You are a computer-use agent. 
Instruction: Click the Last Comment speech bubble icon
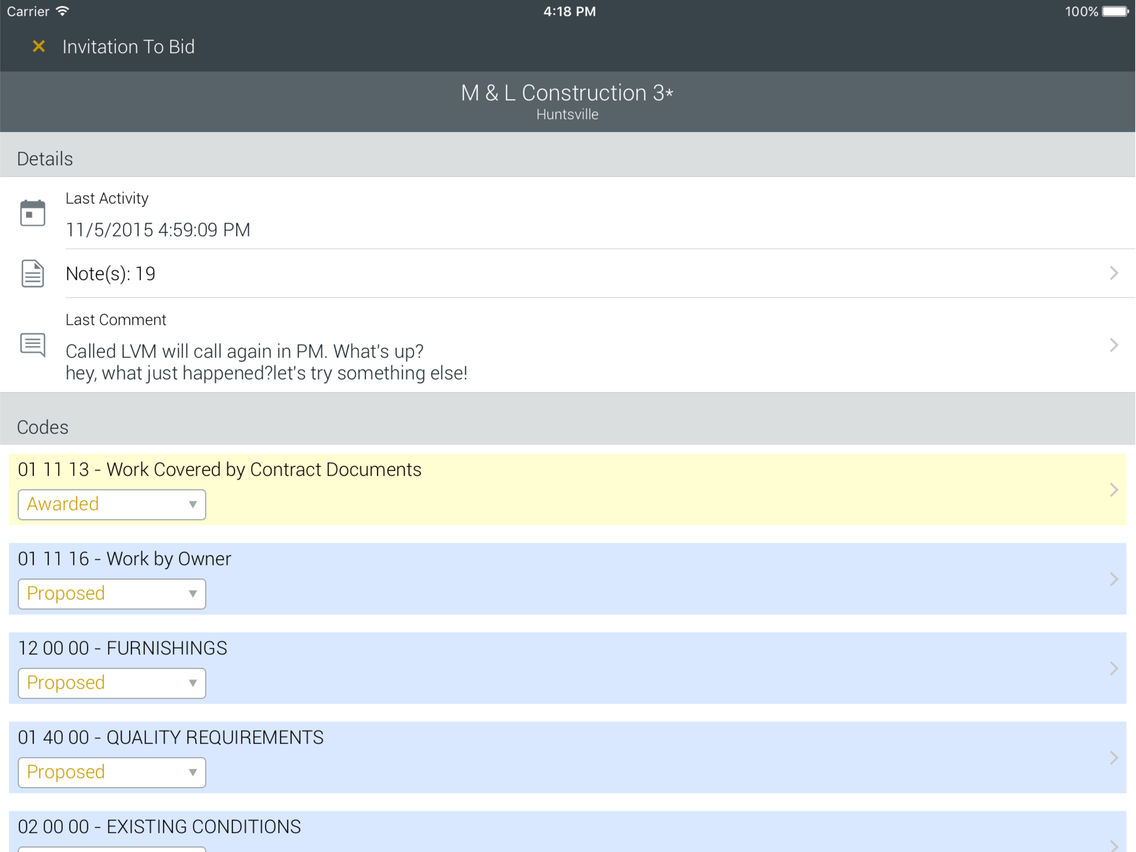pyautogui.click(x=33, y=345)
